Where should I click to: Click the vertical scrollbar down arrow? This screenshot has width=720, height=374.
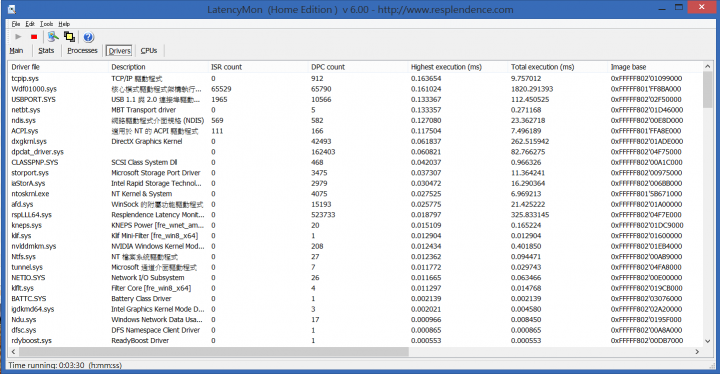tap(708, 341)
